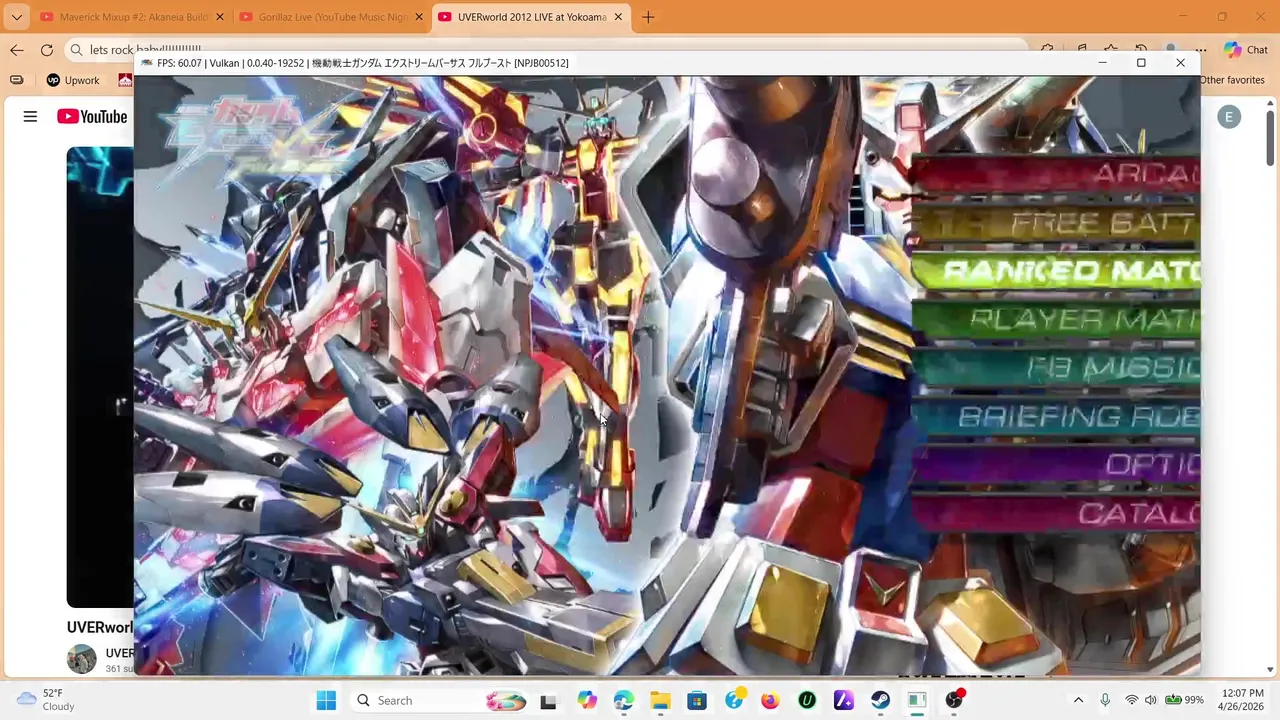This screenshot has height=720, width=1280.
Task: Open Microsoft Store from the taskbar
Action: click(x=697, y=700)
